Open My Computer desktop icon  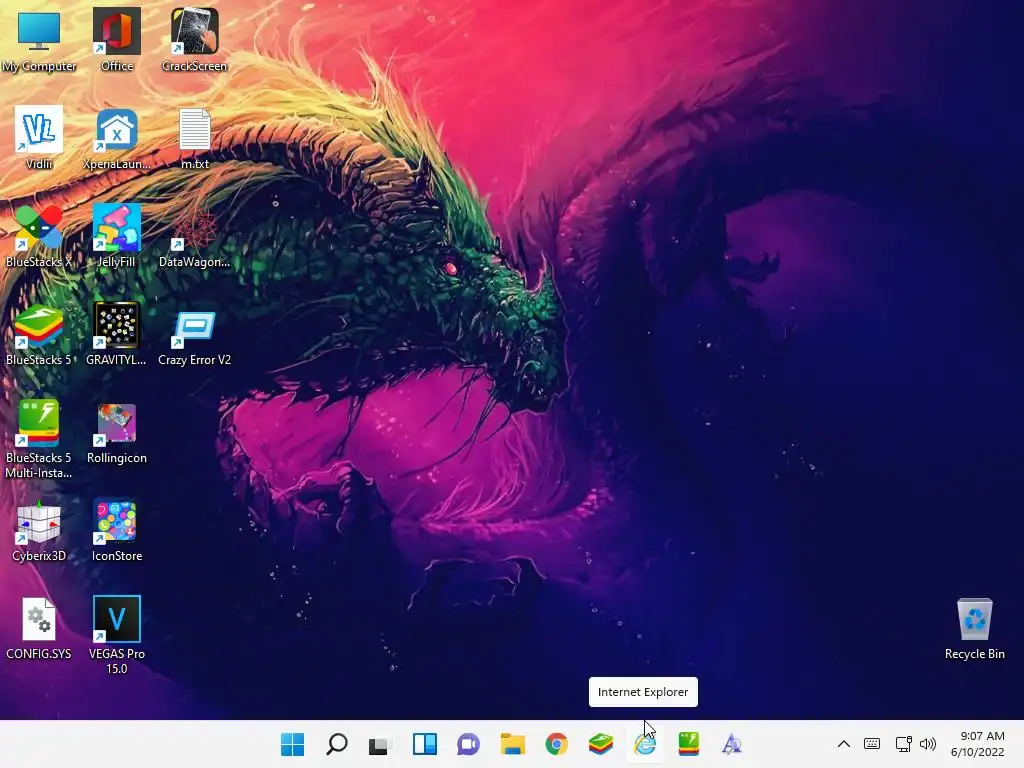[39, 40]
